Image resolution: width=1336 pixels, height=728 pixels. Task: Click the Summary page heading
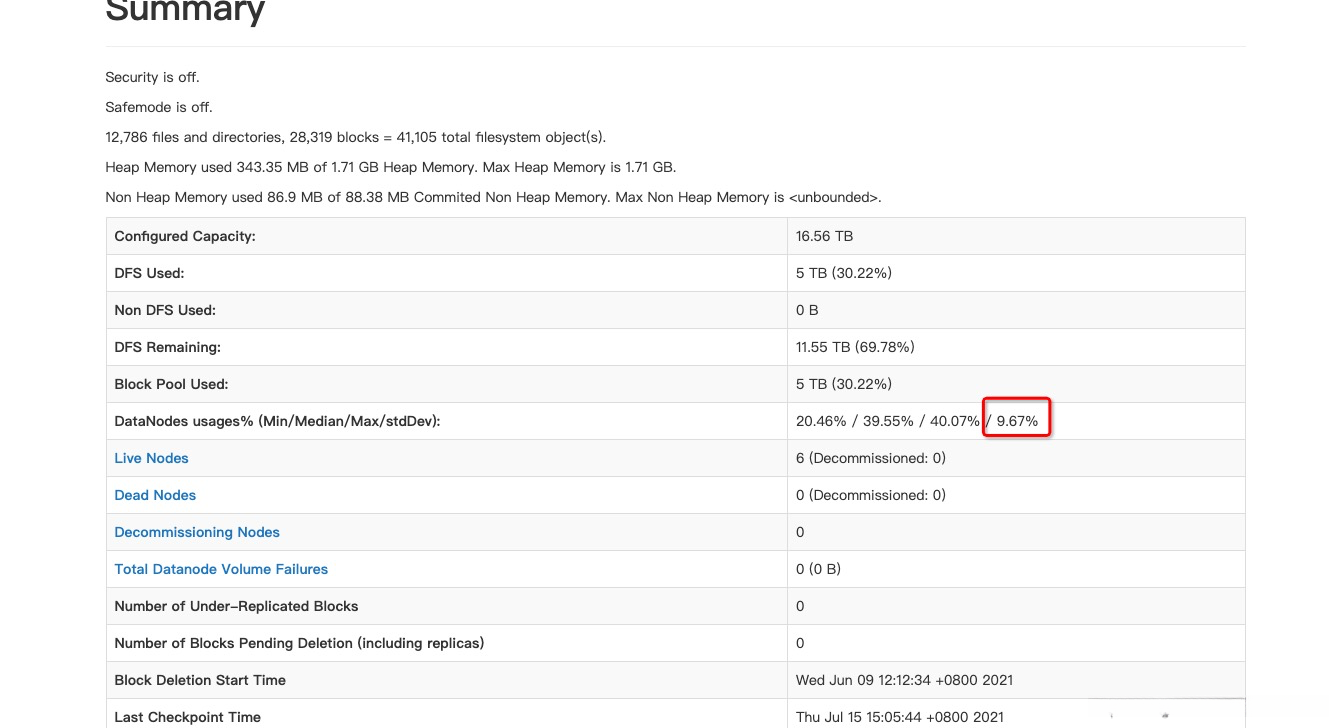[x=185, y=10]
